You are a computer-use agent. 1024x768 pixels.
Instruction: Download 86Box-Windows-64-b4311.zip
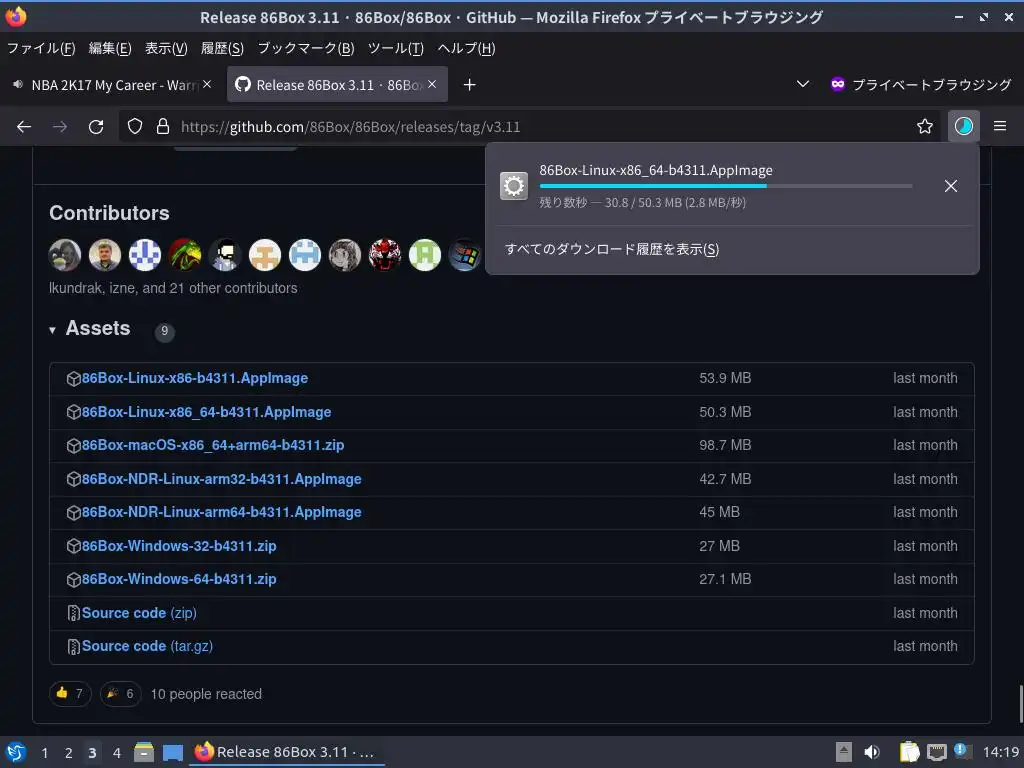click(x=179, y=579)
